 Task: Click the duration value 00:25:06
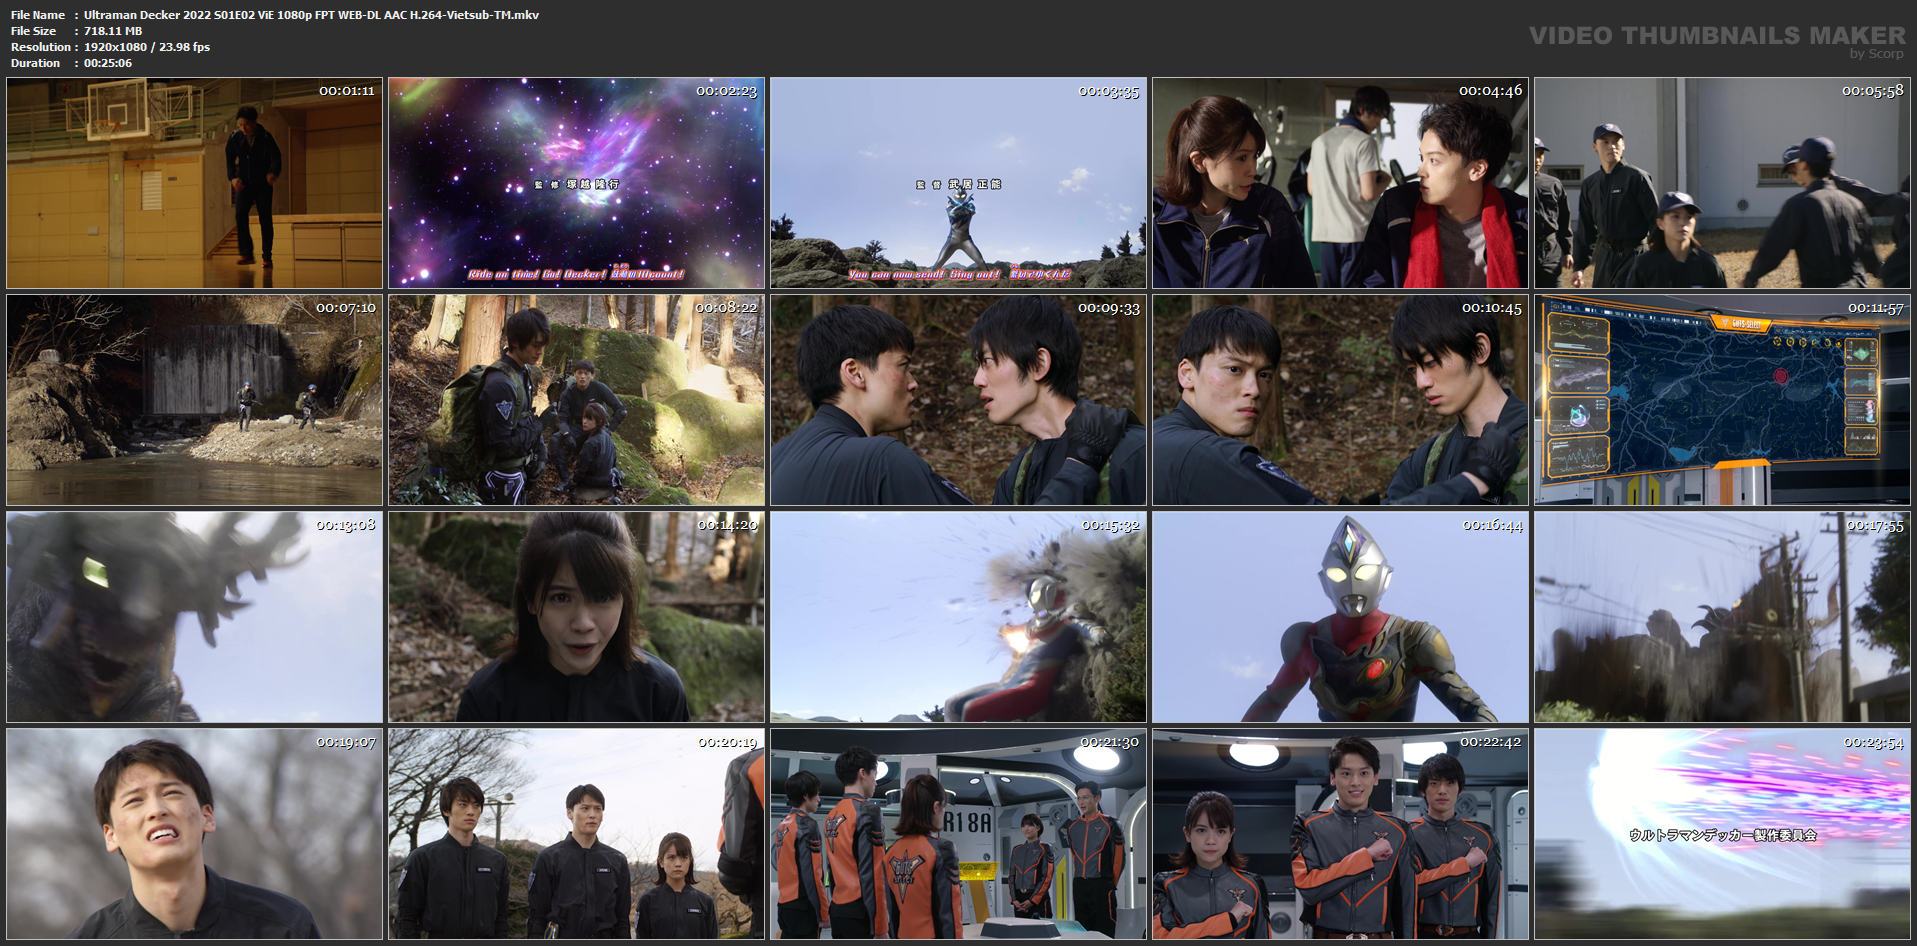click(108, 63)
